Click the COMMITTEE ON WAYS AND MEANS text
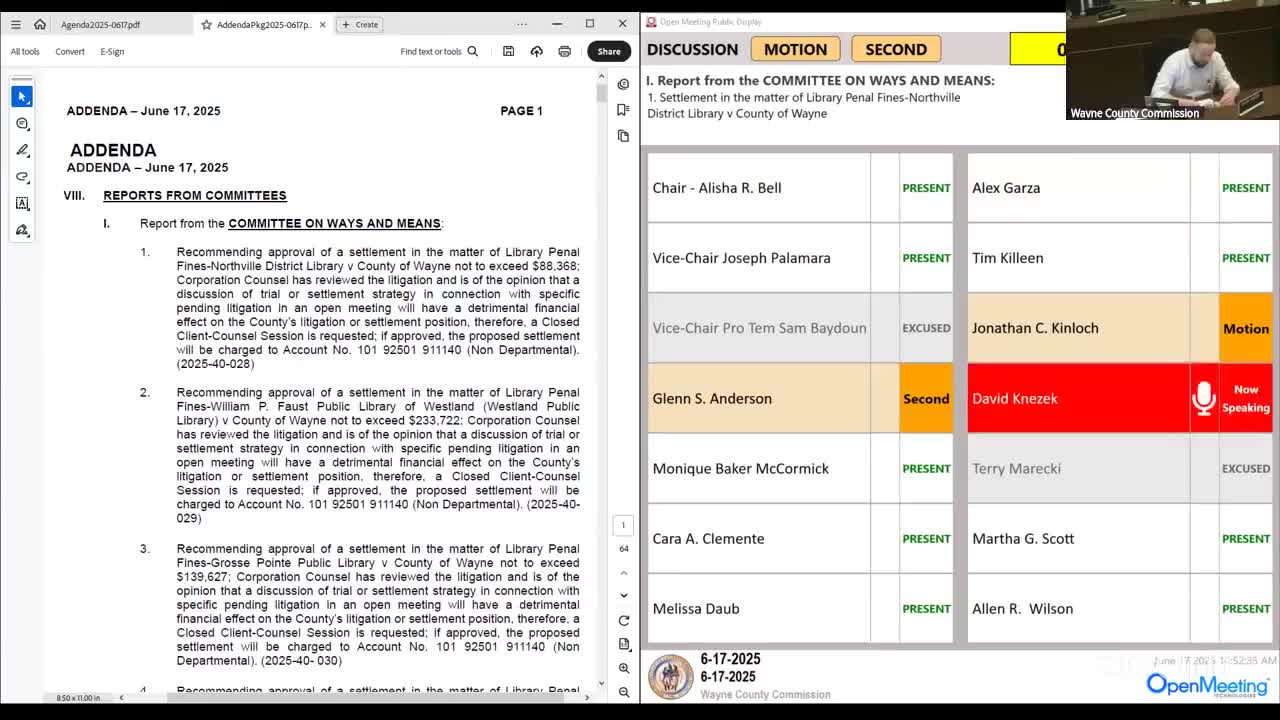Image resolution: width=1280 pixels, height=720 pixels. point(334,223)
